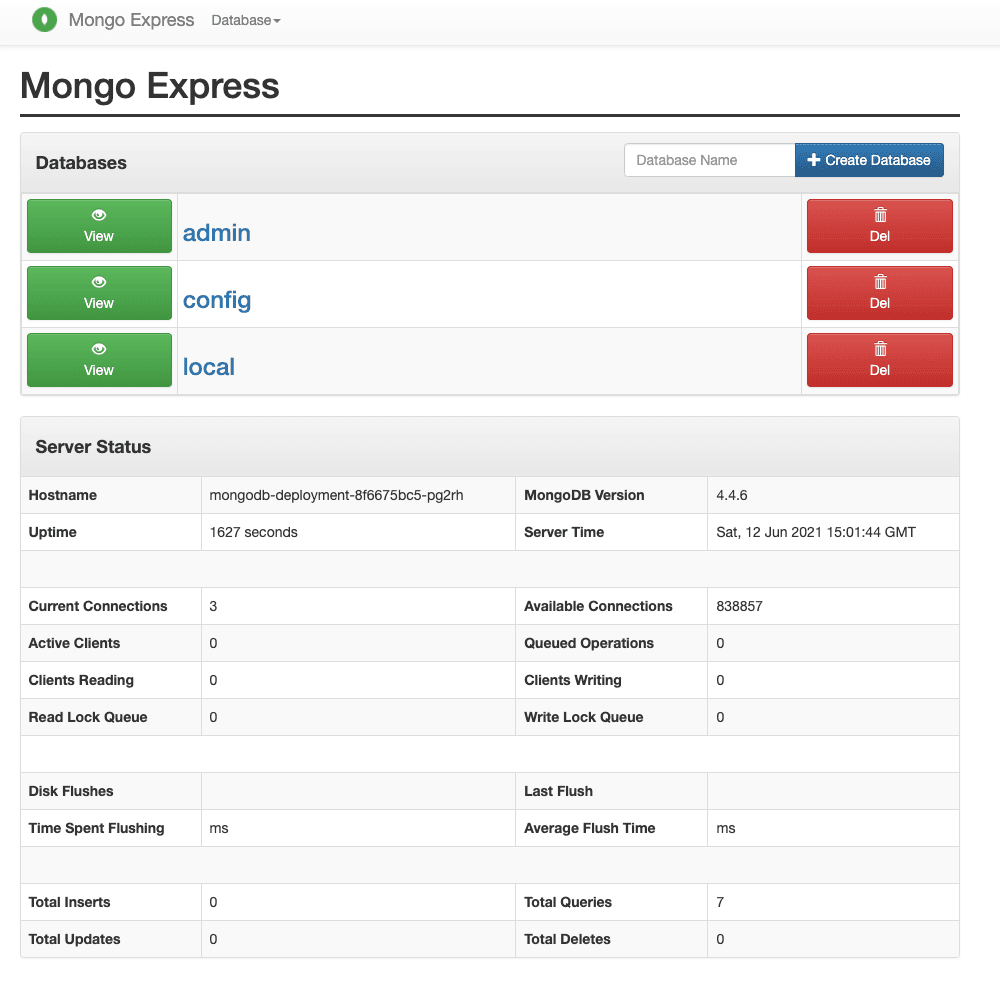Image resolution: width=1000 pixels, height=983 pixels.
Task: View the config database contents
Action: tap(98, 293)
